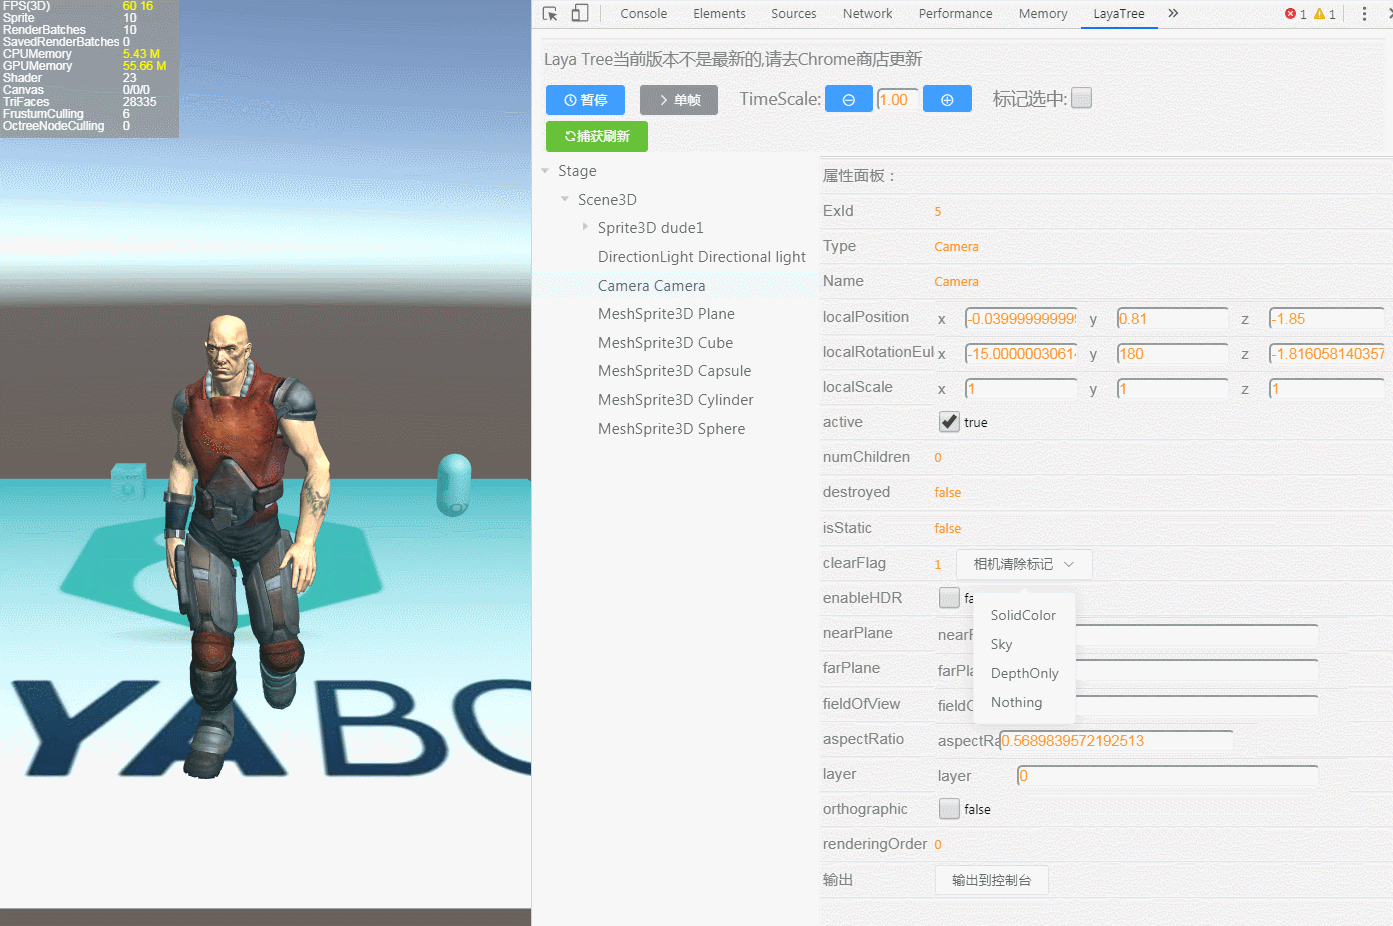
Task: Toggle the 标记选中 checkbox
Action: pyautogui.click(x=1081, y=98)
